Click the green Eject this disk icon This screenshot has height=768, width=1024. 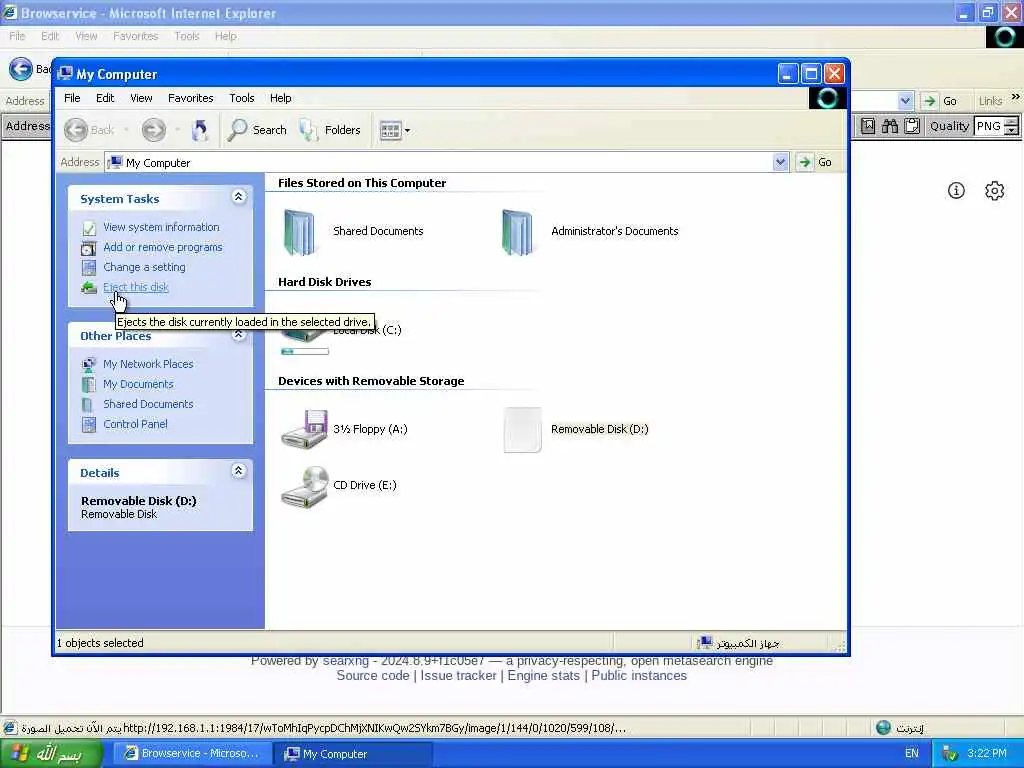pos(89,287)
